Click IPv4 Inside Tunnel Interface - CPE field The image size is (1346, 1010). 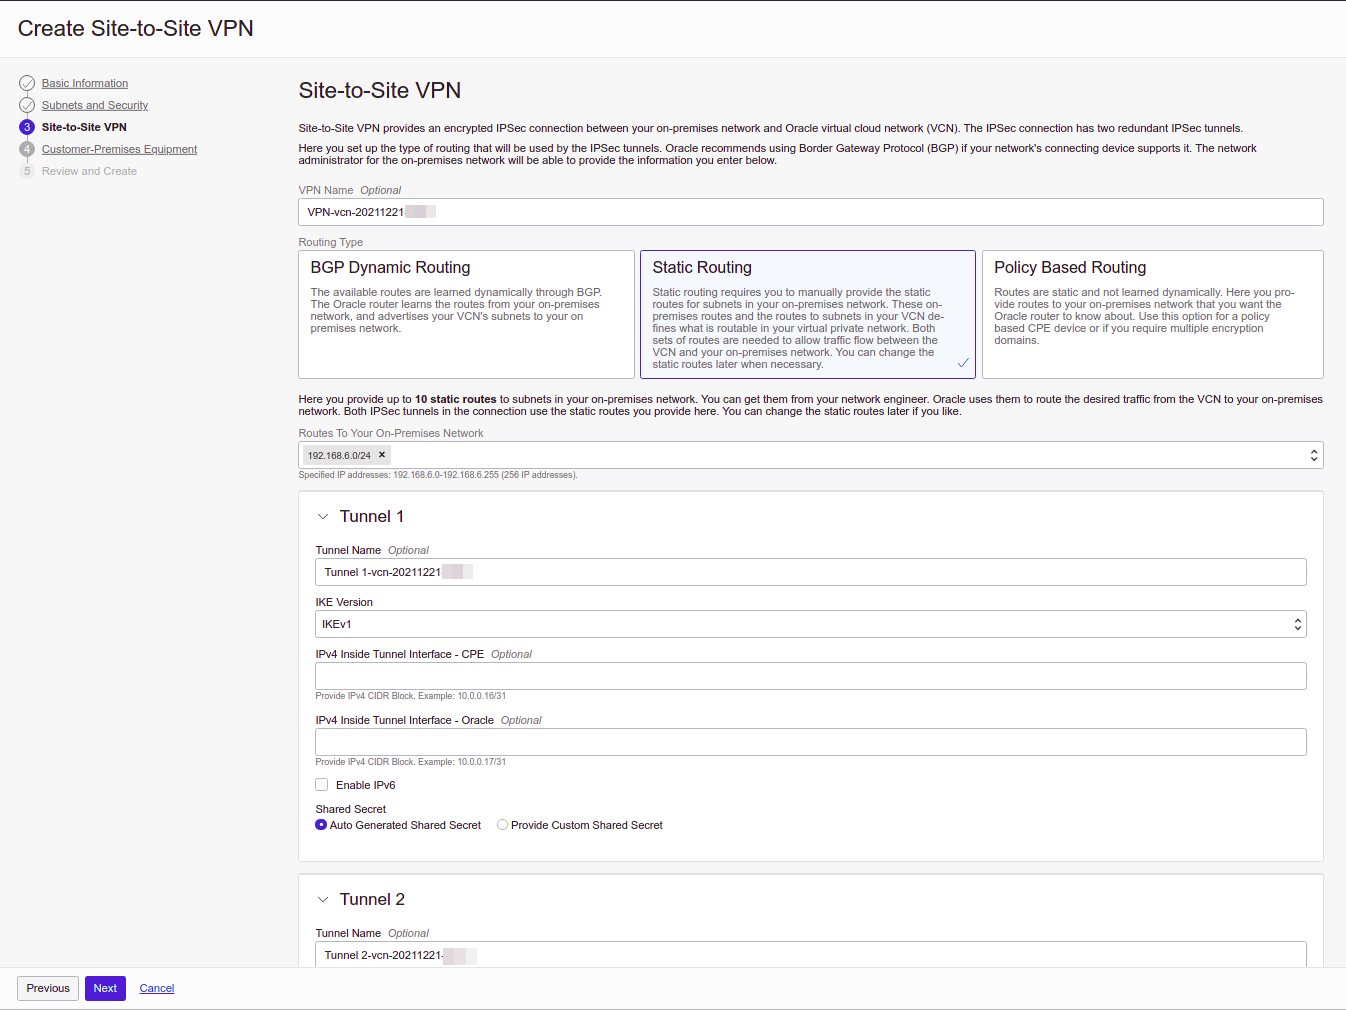(811, 676)
